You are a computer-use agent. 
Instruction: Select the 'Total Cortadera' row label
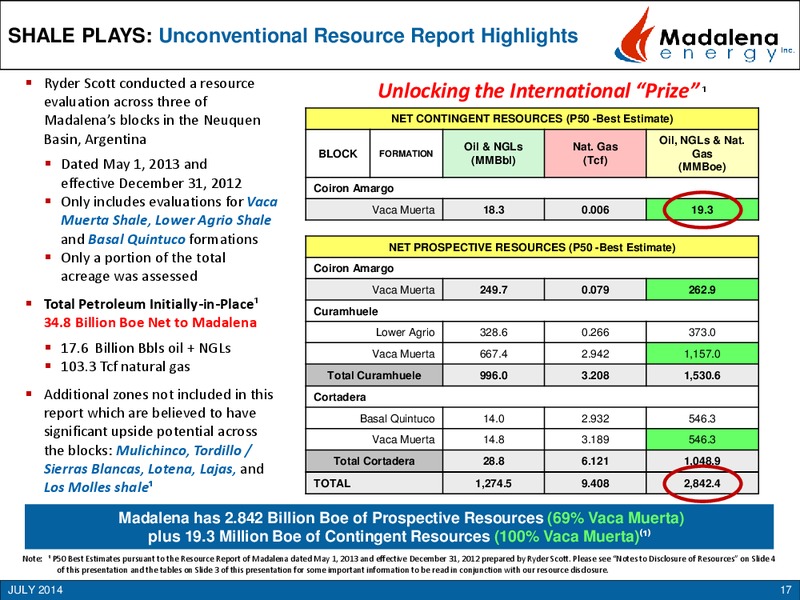click(374, 461)
